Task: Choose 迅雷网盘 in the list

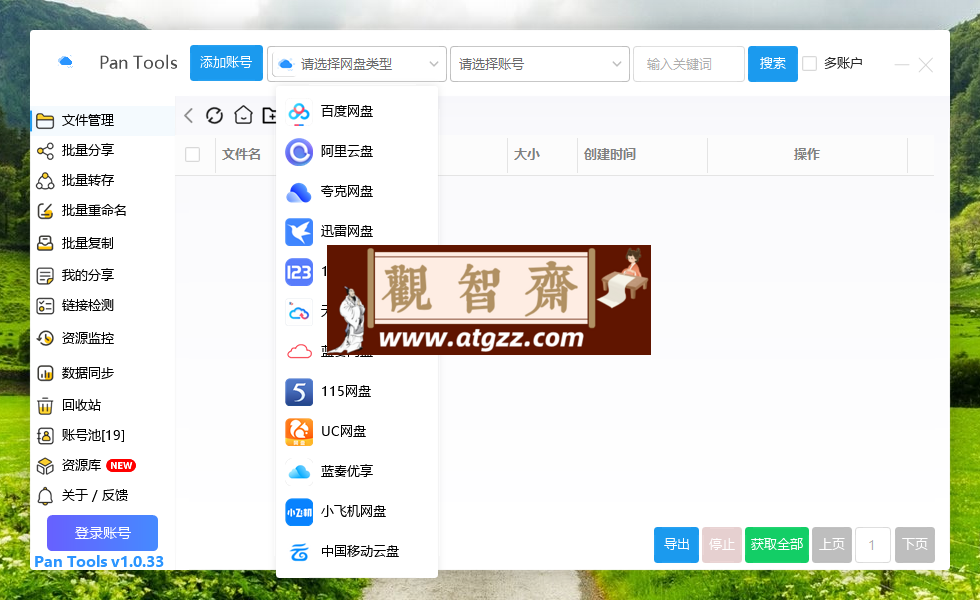Action: coord(357,231)
